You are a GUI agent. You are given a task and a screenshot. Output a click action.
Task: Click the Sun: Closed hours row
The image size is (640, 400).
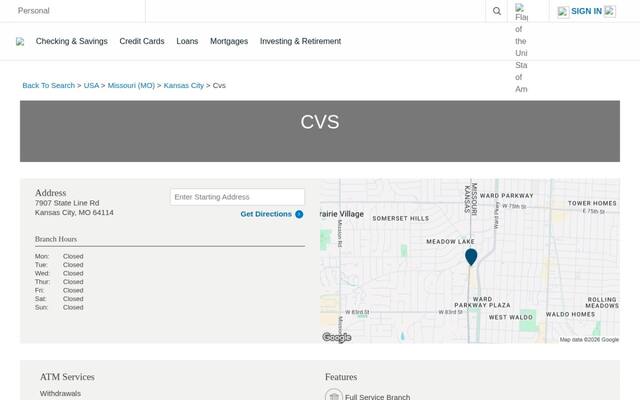(59, 307)
